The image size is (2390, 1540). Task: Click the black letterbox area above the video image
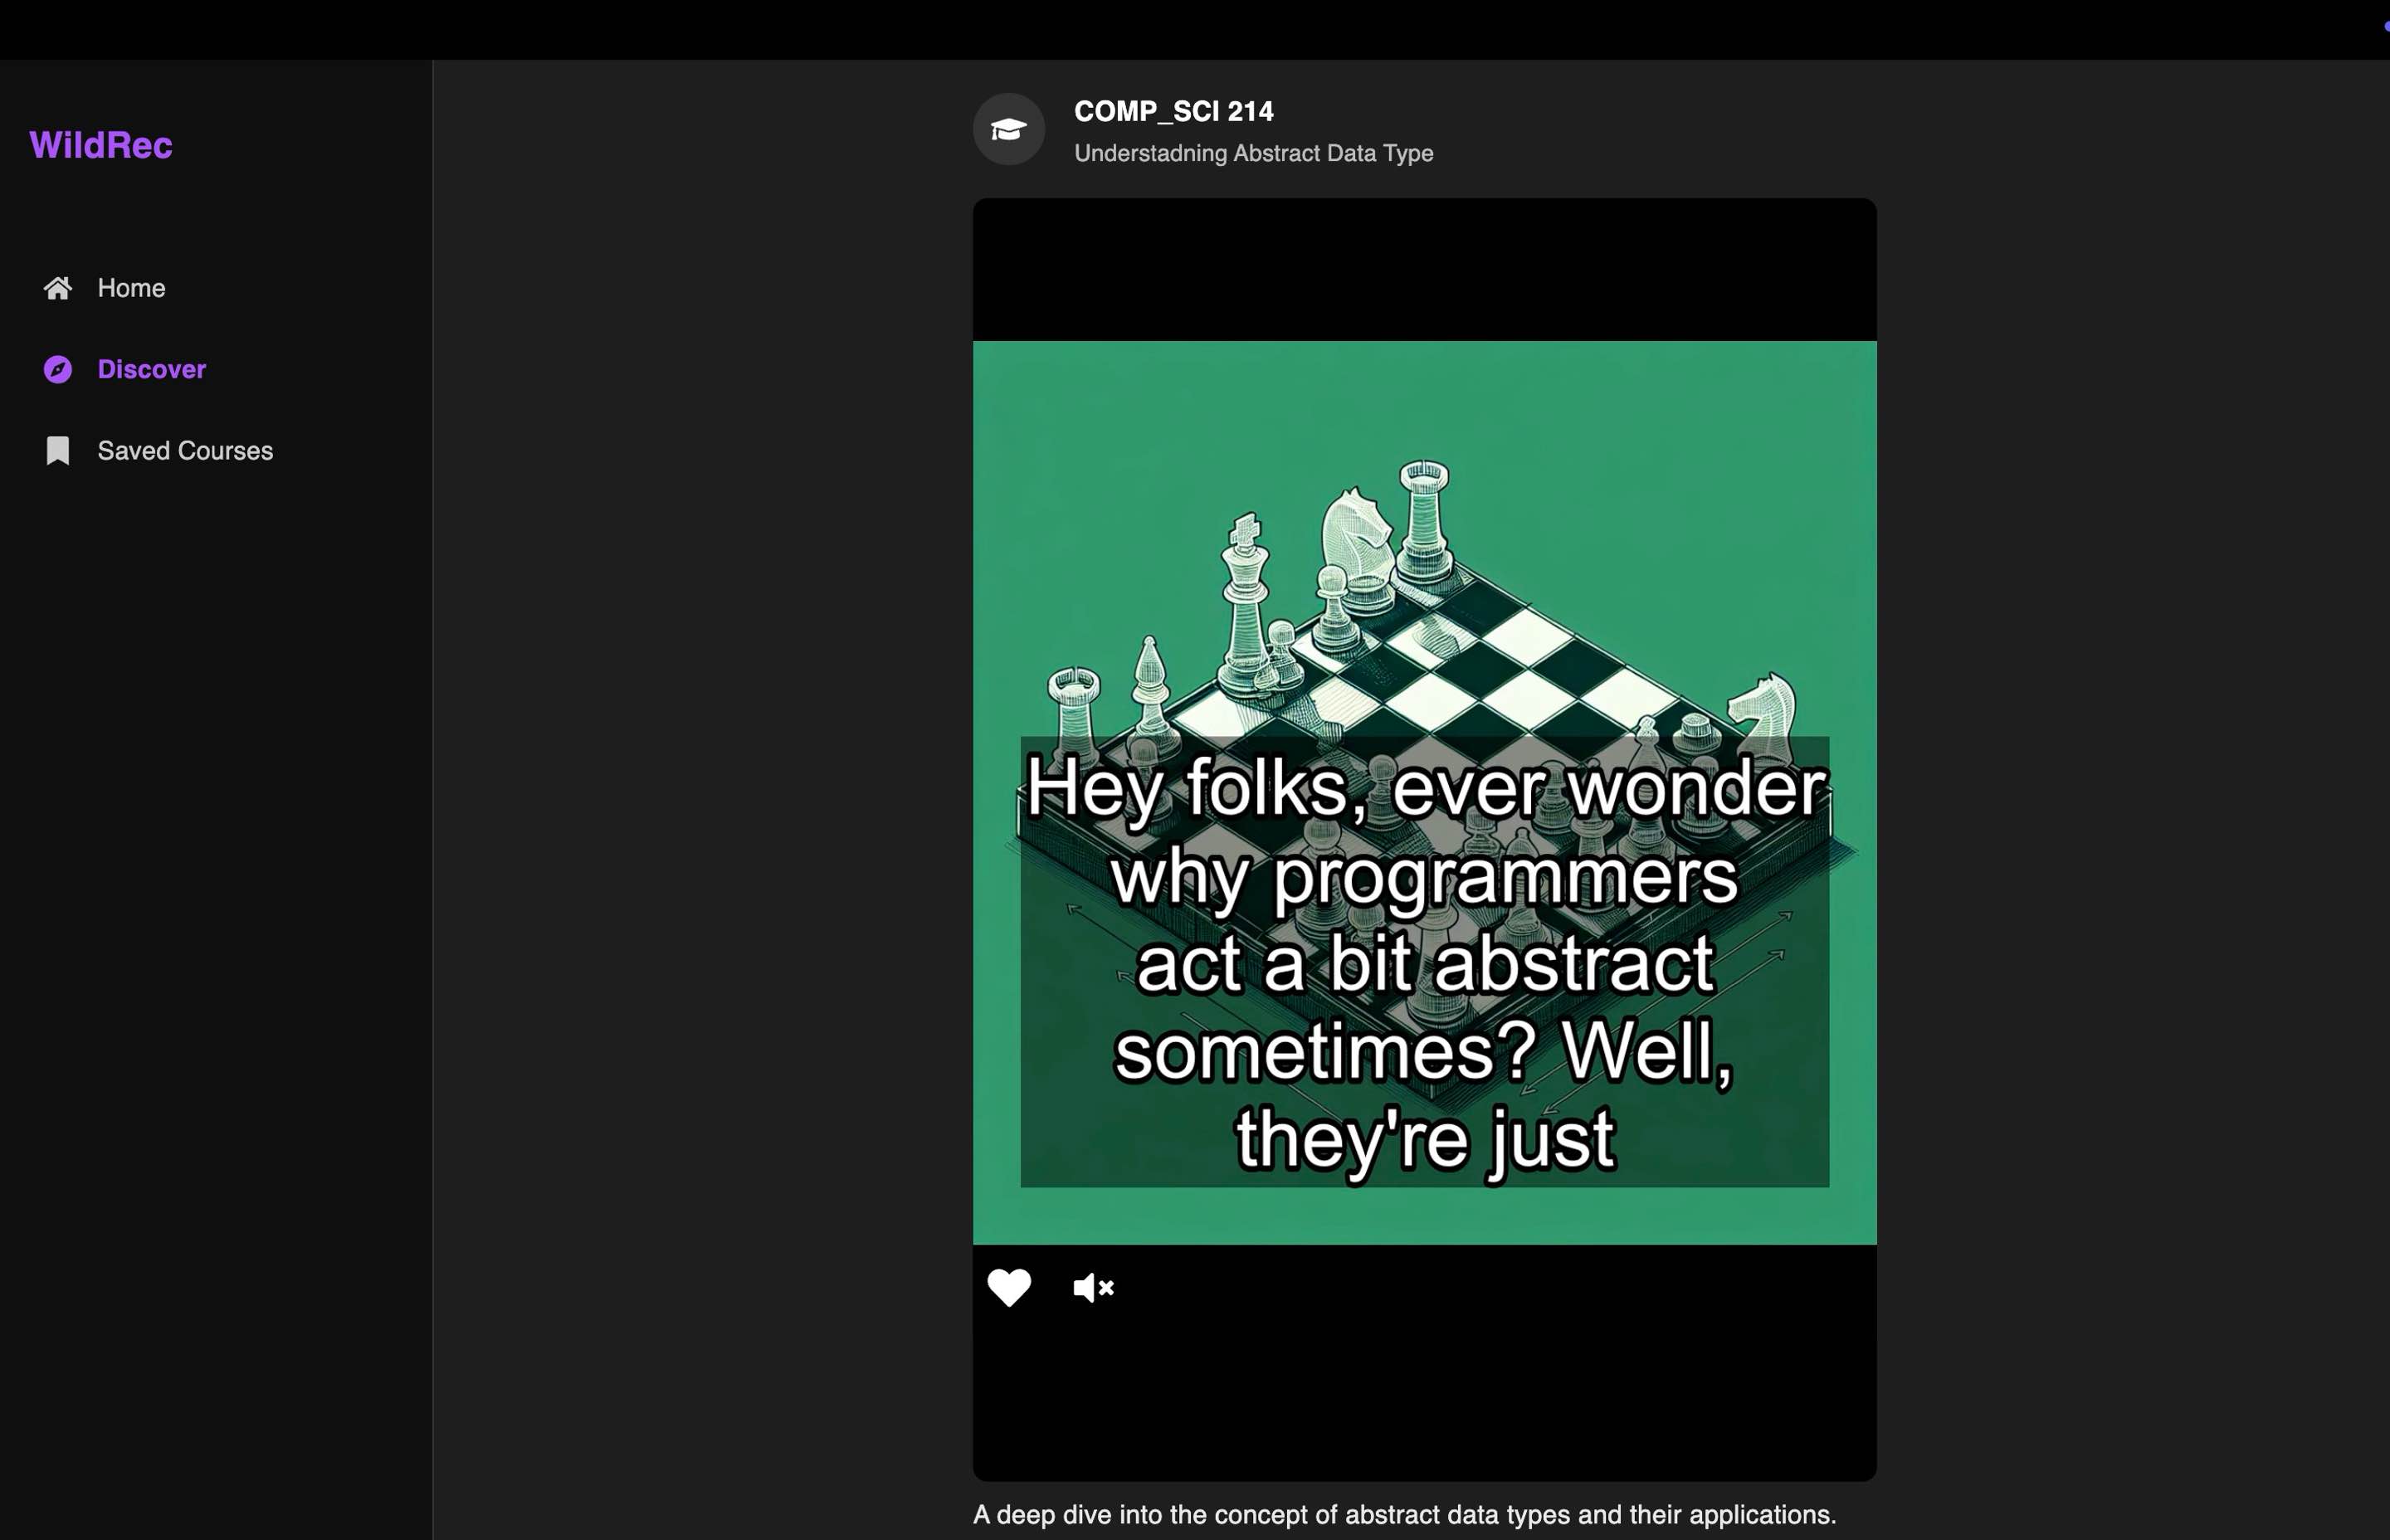pos(1425,270)
